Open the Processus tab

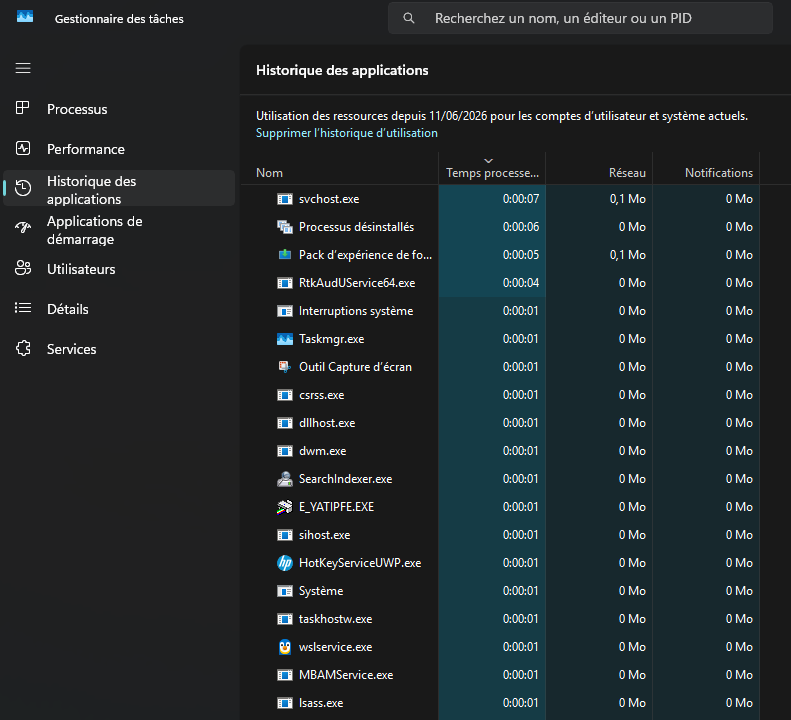[119, 109]
